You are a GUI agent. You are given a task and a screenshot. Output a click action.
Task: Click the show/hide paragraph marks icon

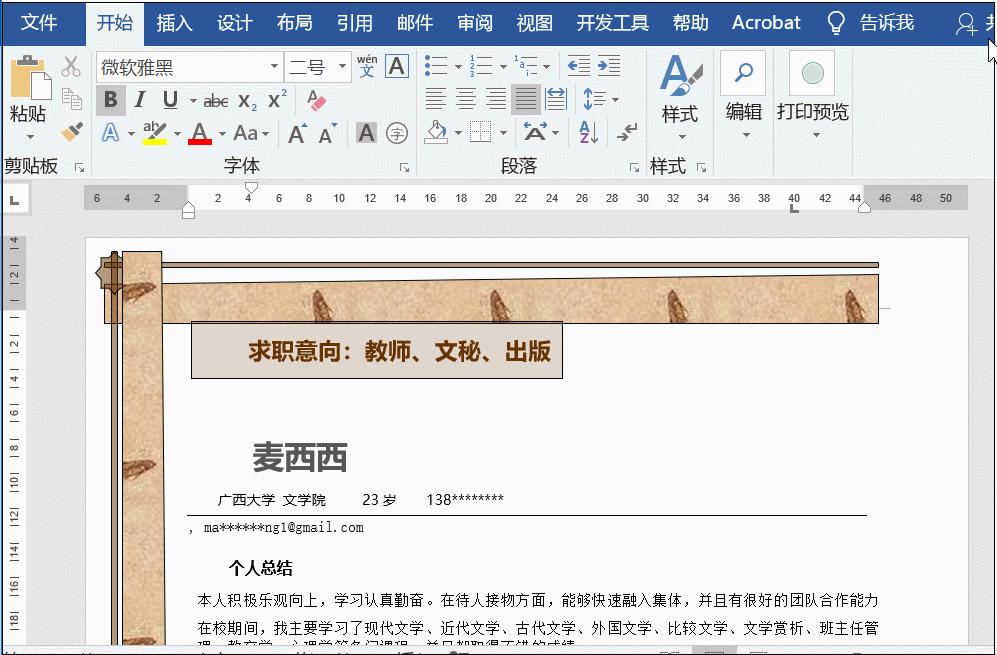tap(625, 133)
